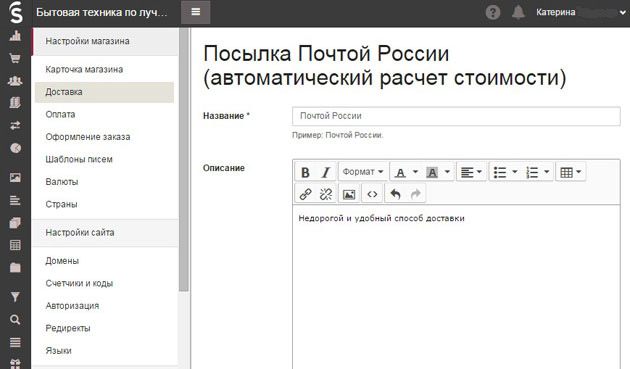Open the notifications bell icon

(x=518, y=12)
